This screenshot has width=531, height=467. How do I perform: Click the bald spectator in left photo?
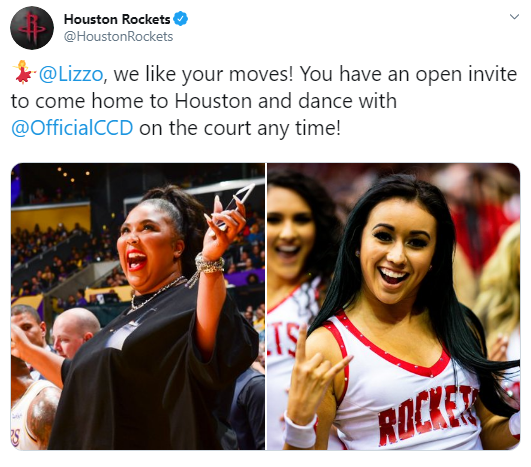click(x=75, y=333)
